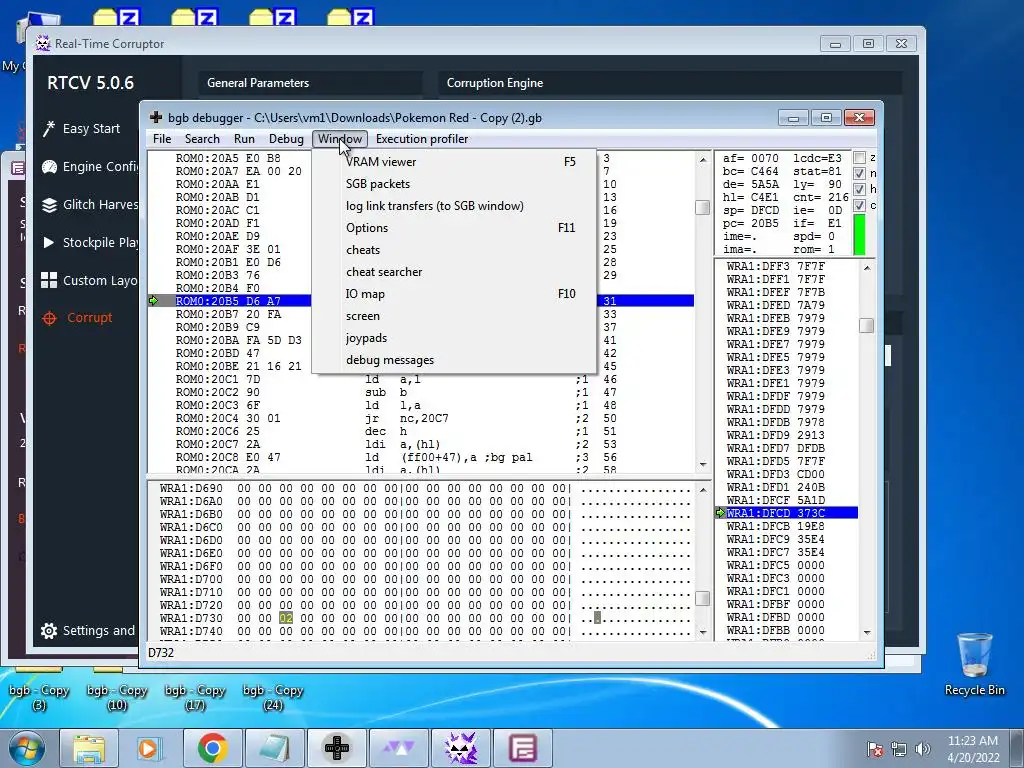
Task: Uncheck the n flag checkbox
Action: [x=859, y=173]
